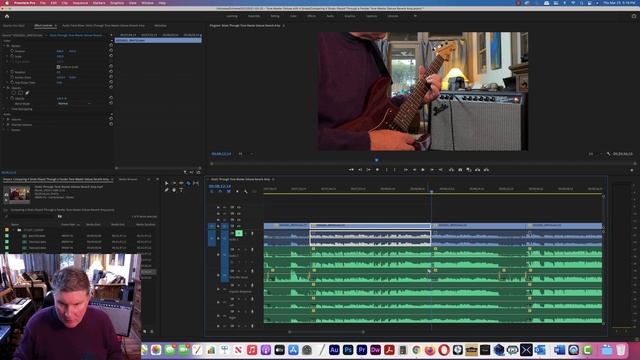
Task: Switch to Audio Track Mixer tab
Action: (103, 26)
